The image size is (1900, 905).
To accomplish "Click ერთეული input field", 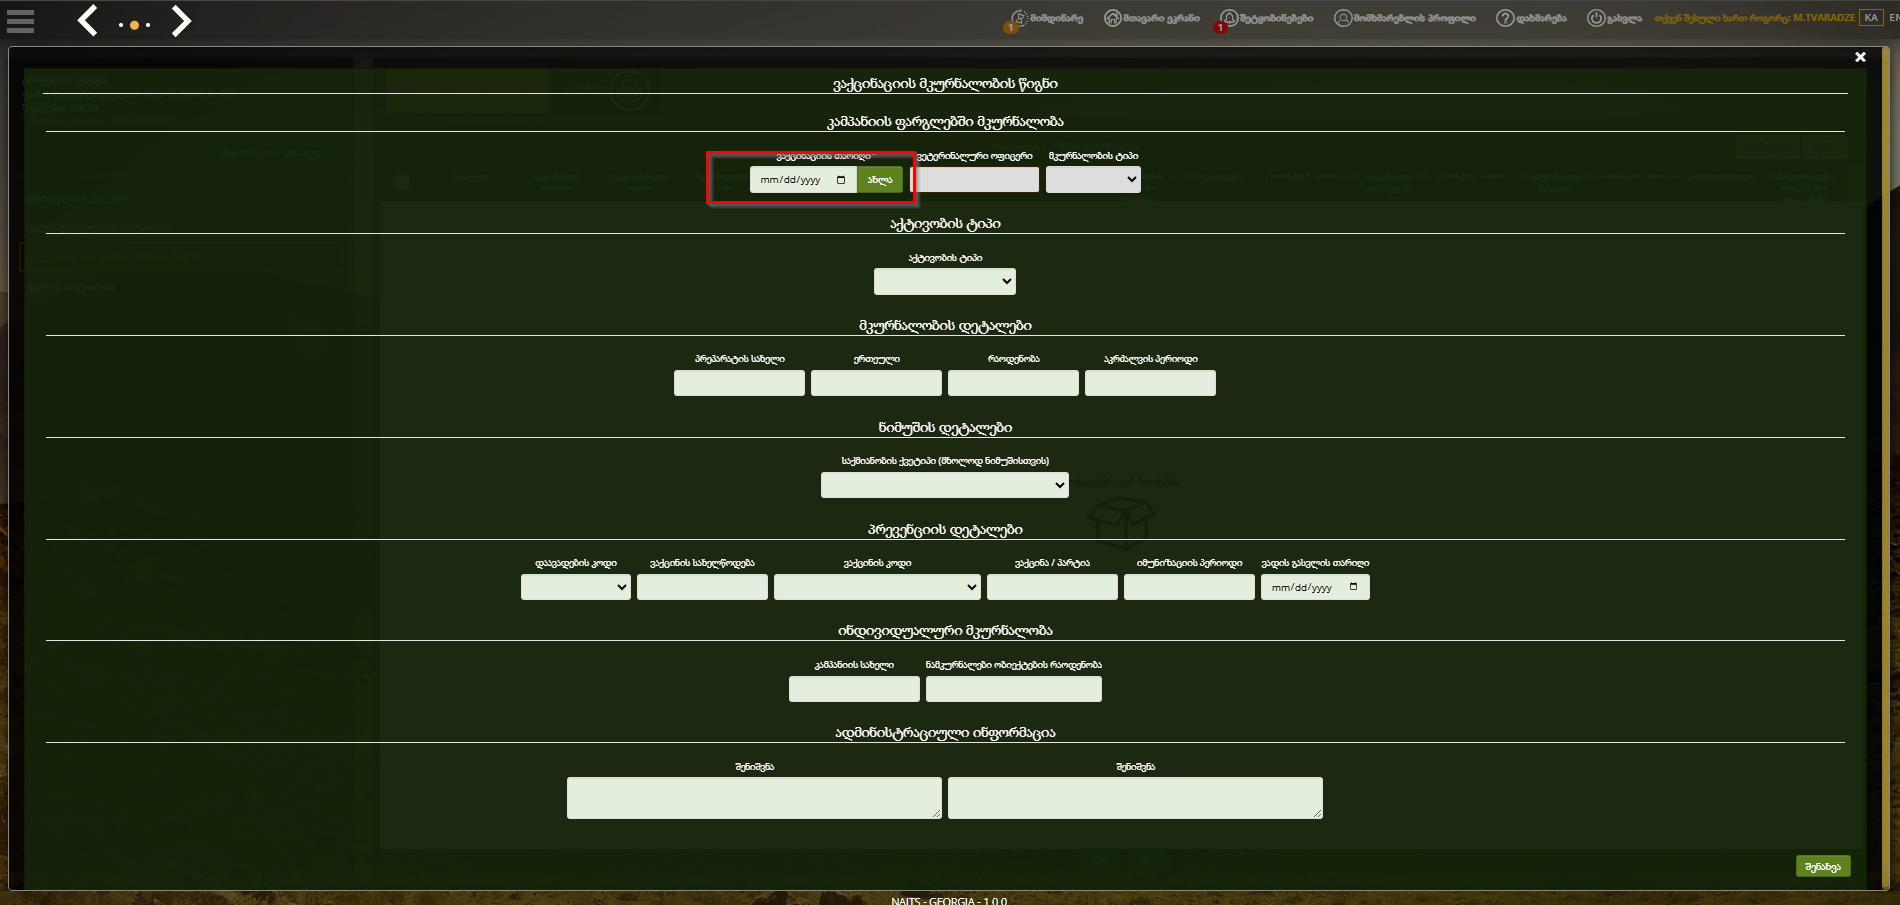I will tap(876, 383).
